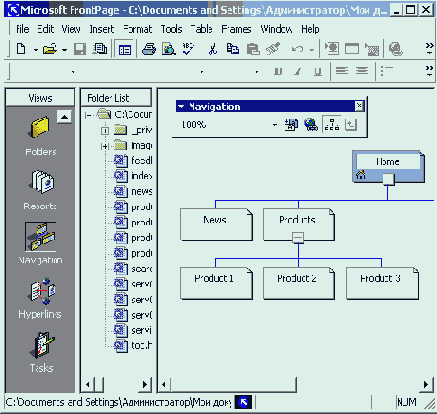
Task: Click the Print toolbar icon
Action: (x=149, y=50)
